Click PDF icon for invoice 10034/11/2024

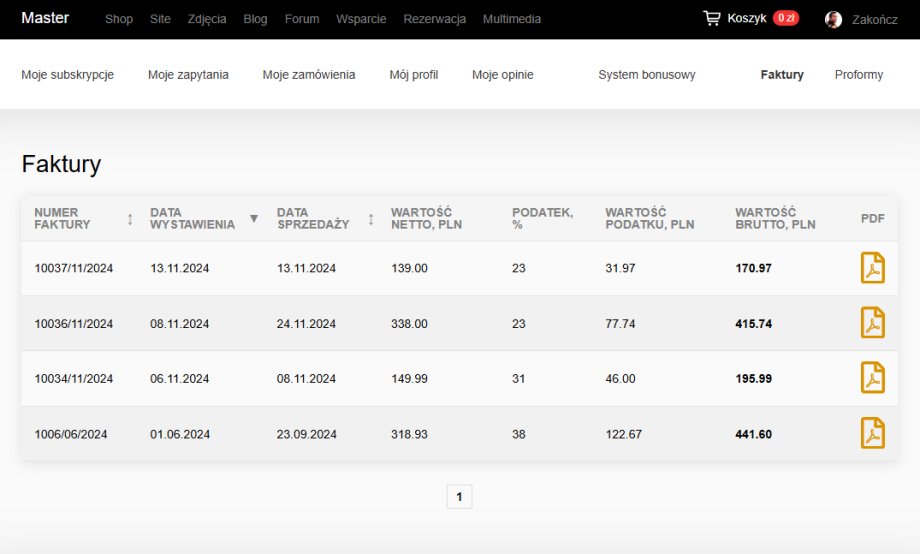click(872, 378)
